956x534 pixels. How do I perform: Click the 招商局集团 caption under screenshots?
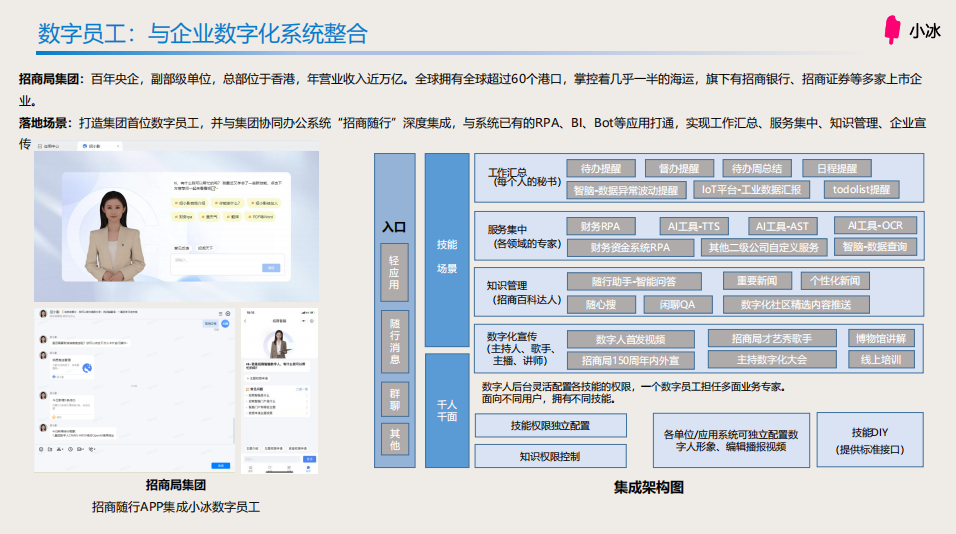[x=176, y=485]
